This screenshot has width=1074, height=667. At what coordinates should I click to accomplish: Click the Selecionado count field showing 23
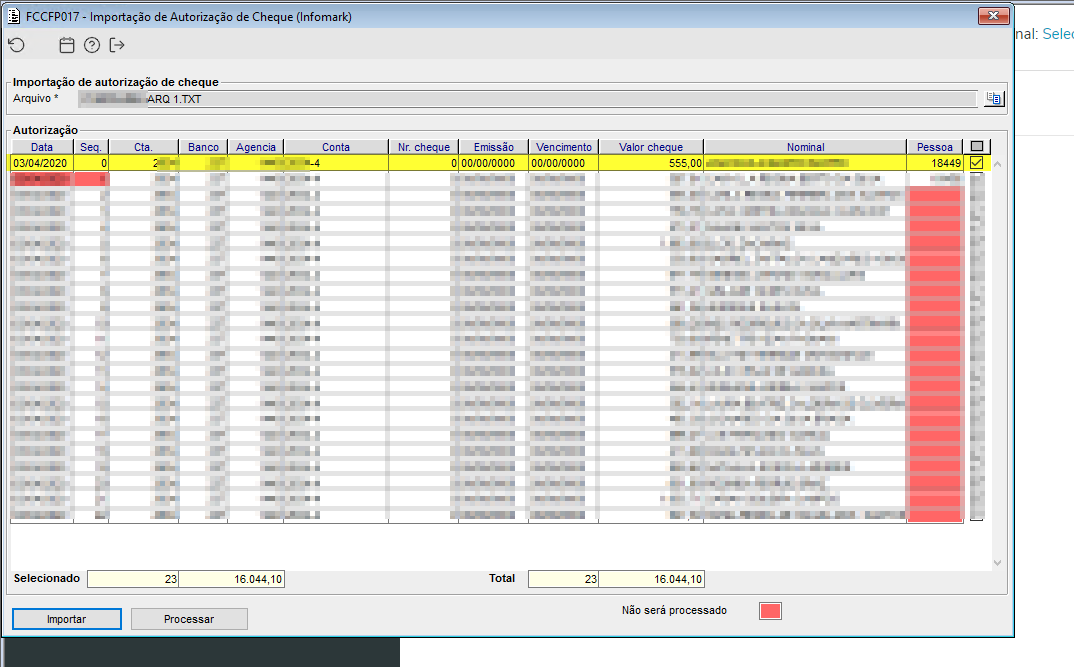pos(133,579)
